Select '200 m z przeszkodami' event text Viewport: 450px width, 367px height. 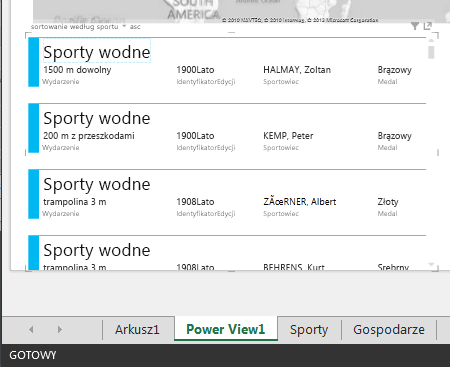pyautogui.click(x=89, y=136)
